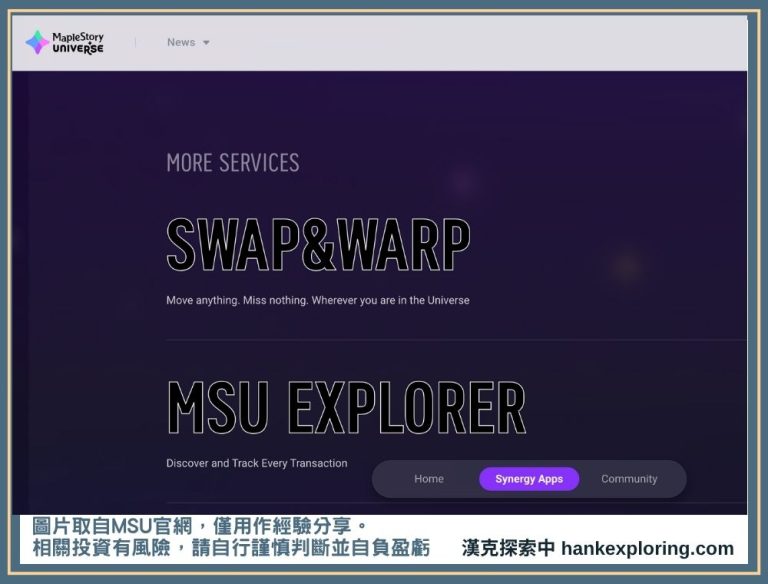The width and height of the screenshot is (768, 584).
Task: Click the MORE SERVICES section title
Action: pos(232,163)
